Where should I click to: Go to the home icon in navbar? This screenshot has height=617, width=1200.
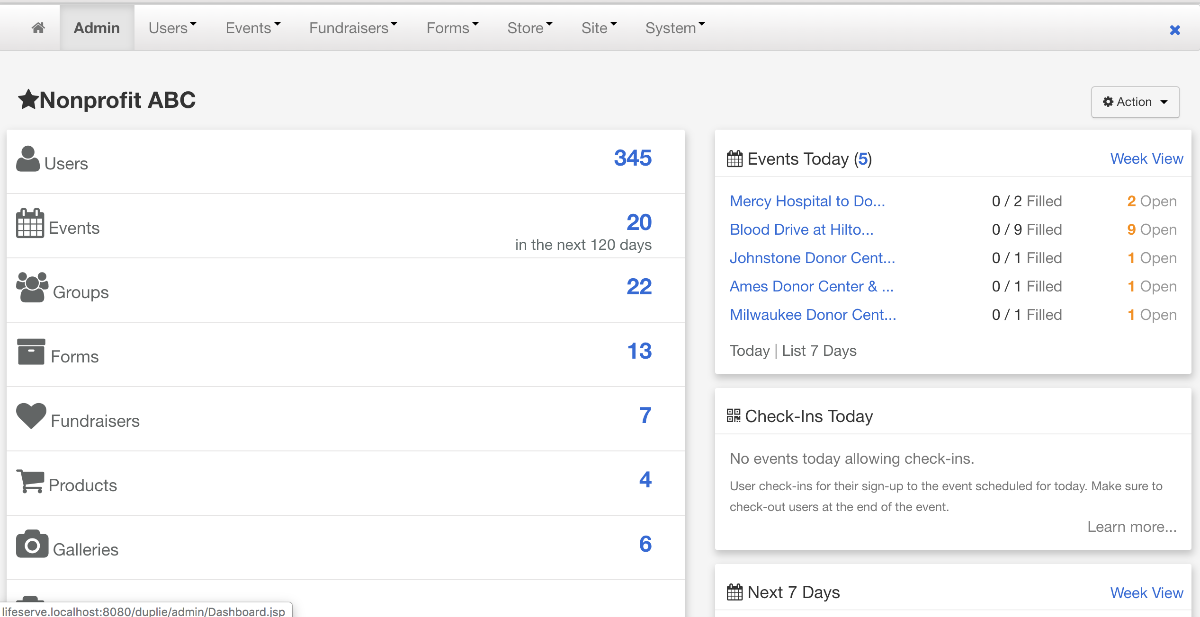pyautogui.click(x=38, y=28)
